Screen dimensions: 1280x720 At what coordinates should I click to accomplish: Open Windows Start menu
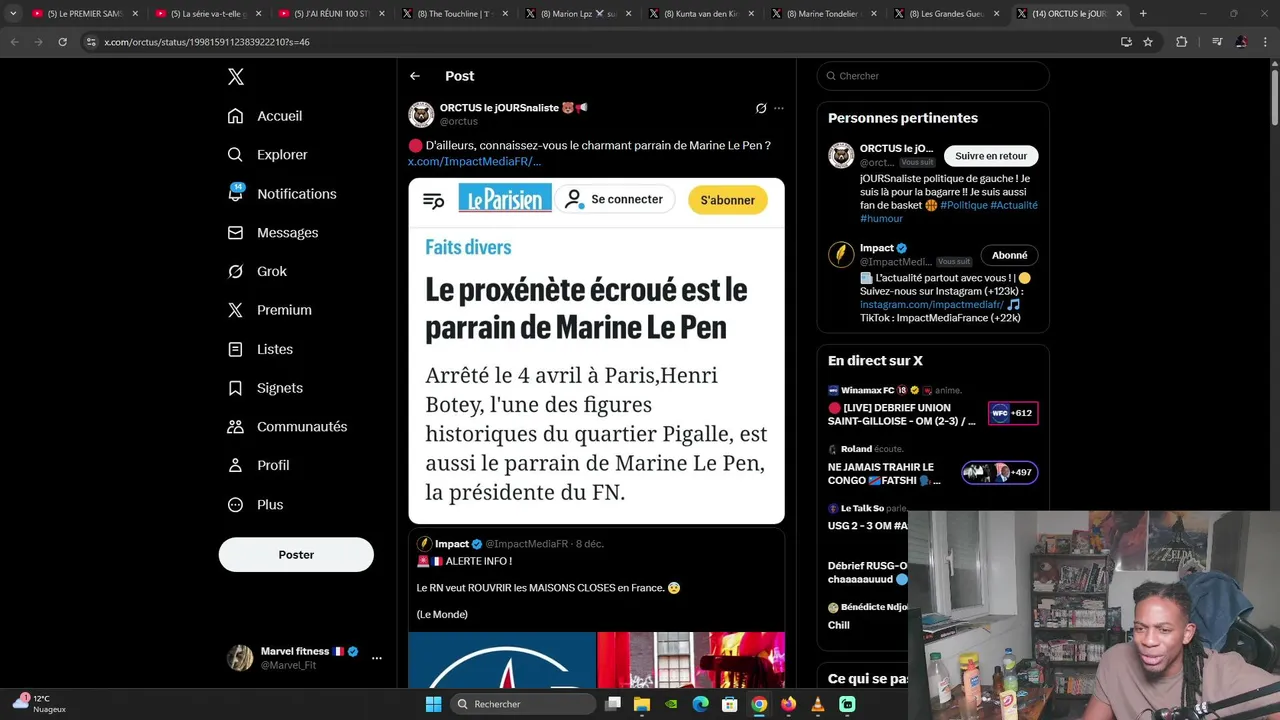tap(433, 704)
